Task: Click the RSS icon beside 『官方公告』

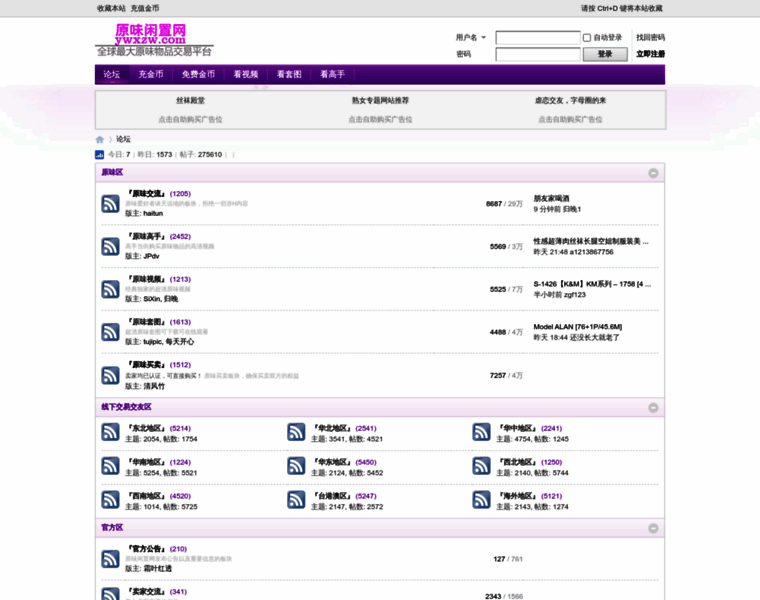Action: [x=110, y=559]
